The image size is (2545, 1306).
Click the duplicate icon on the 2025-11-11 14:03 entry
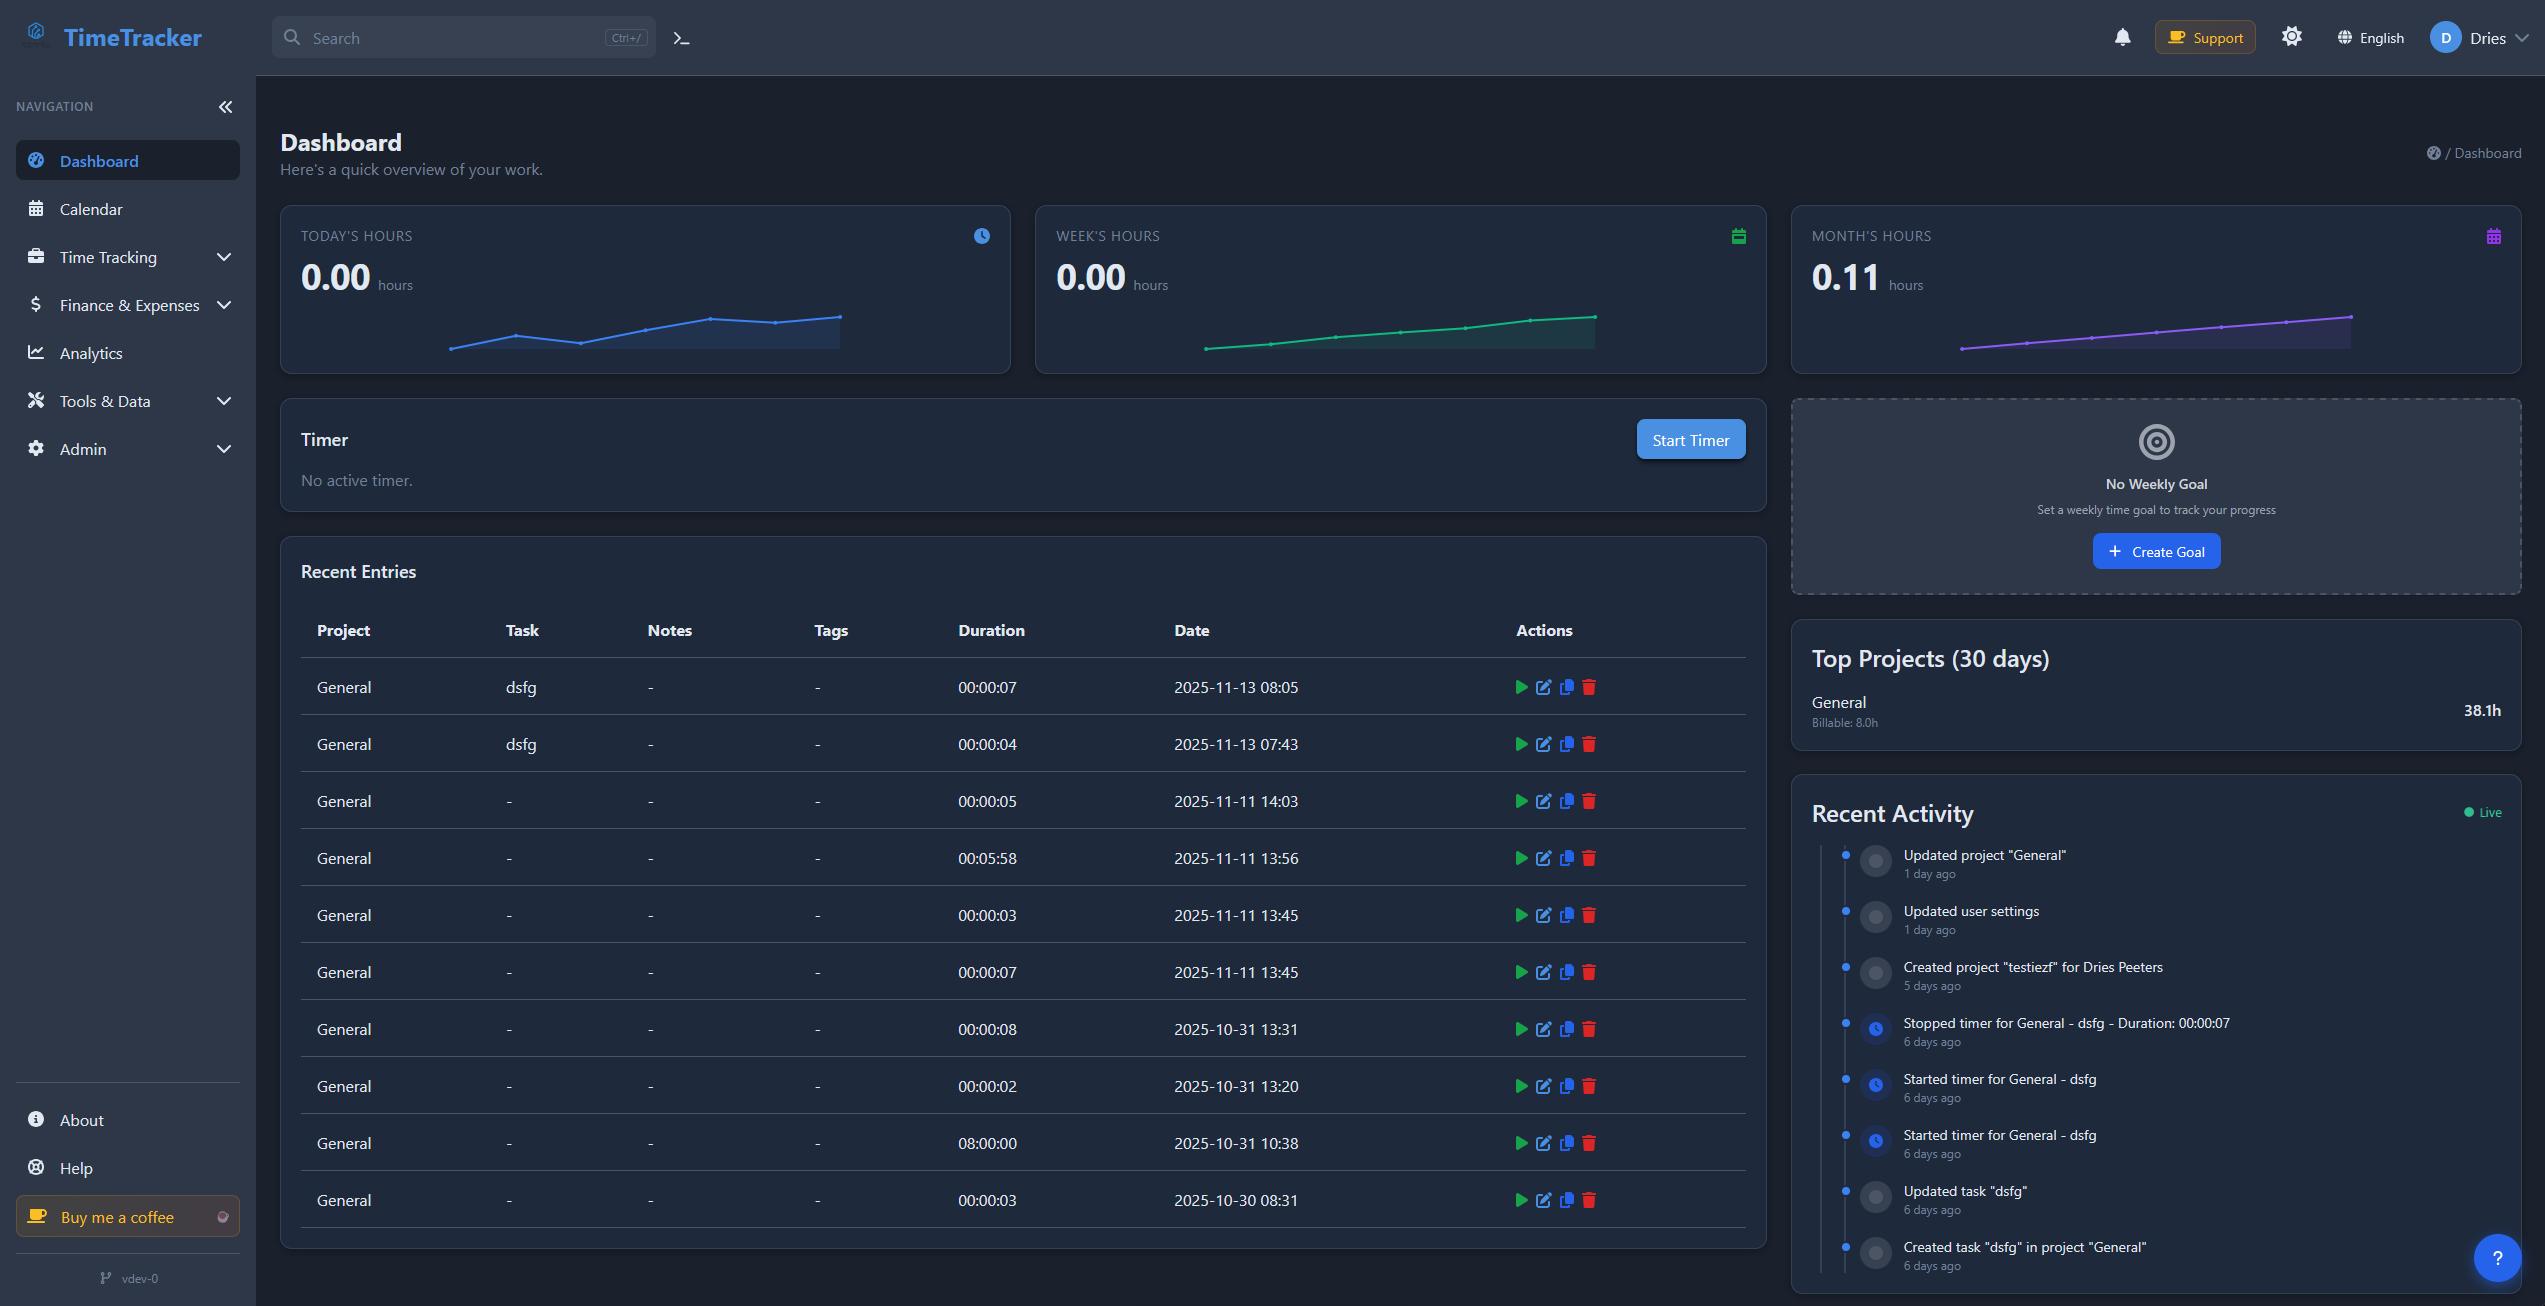tap(1566, 800)
